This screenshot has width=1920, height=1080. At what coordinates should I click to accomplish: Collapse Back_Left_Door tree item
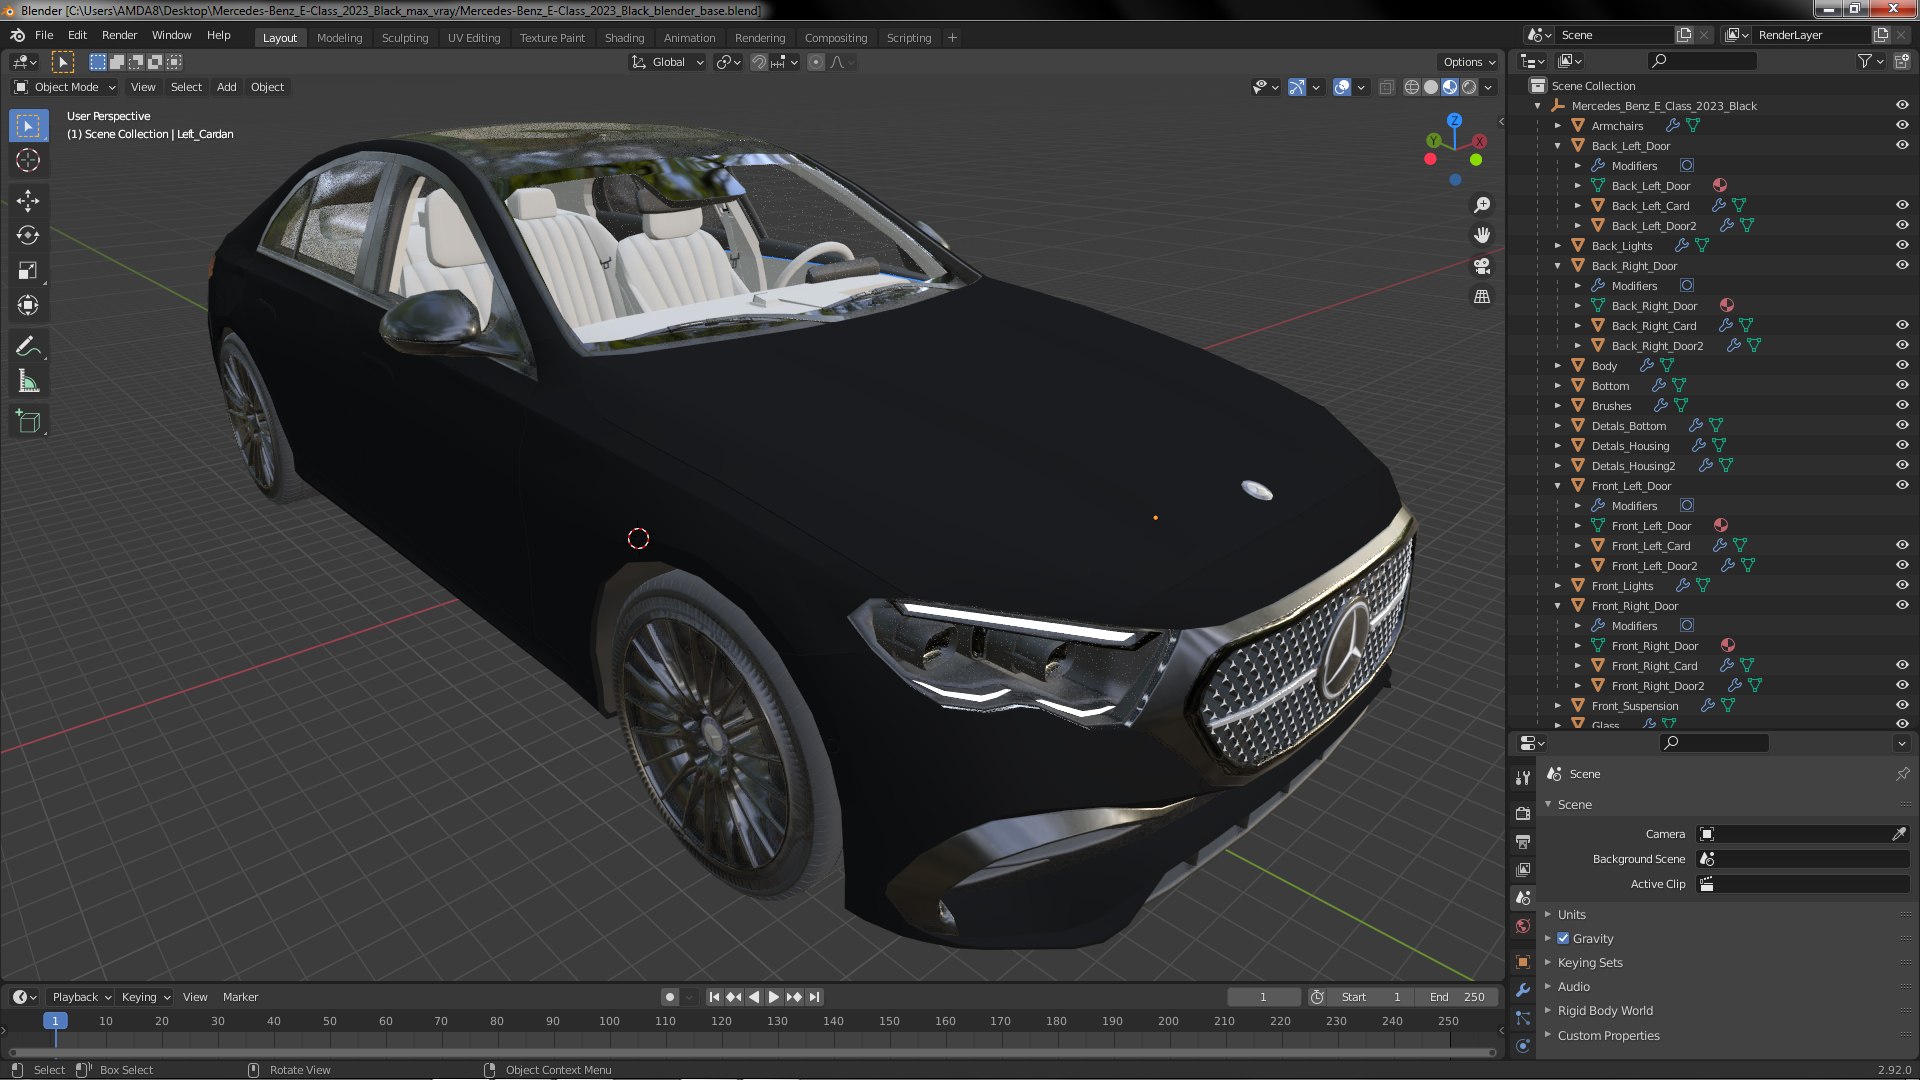1558,146
